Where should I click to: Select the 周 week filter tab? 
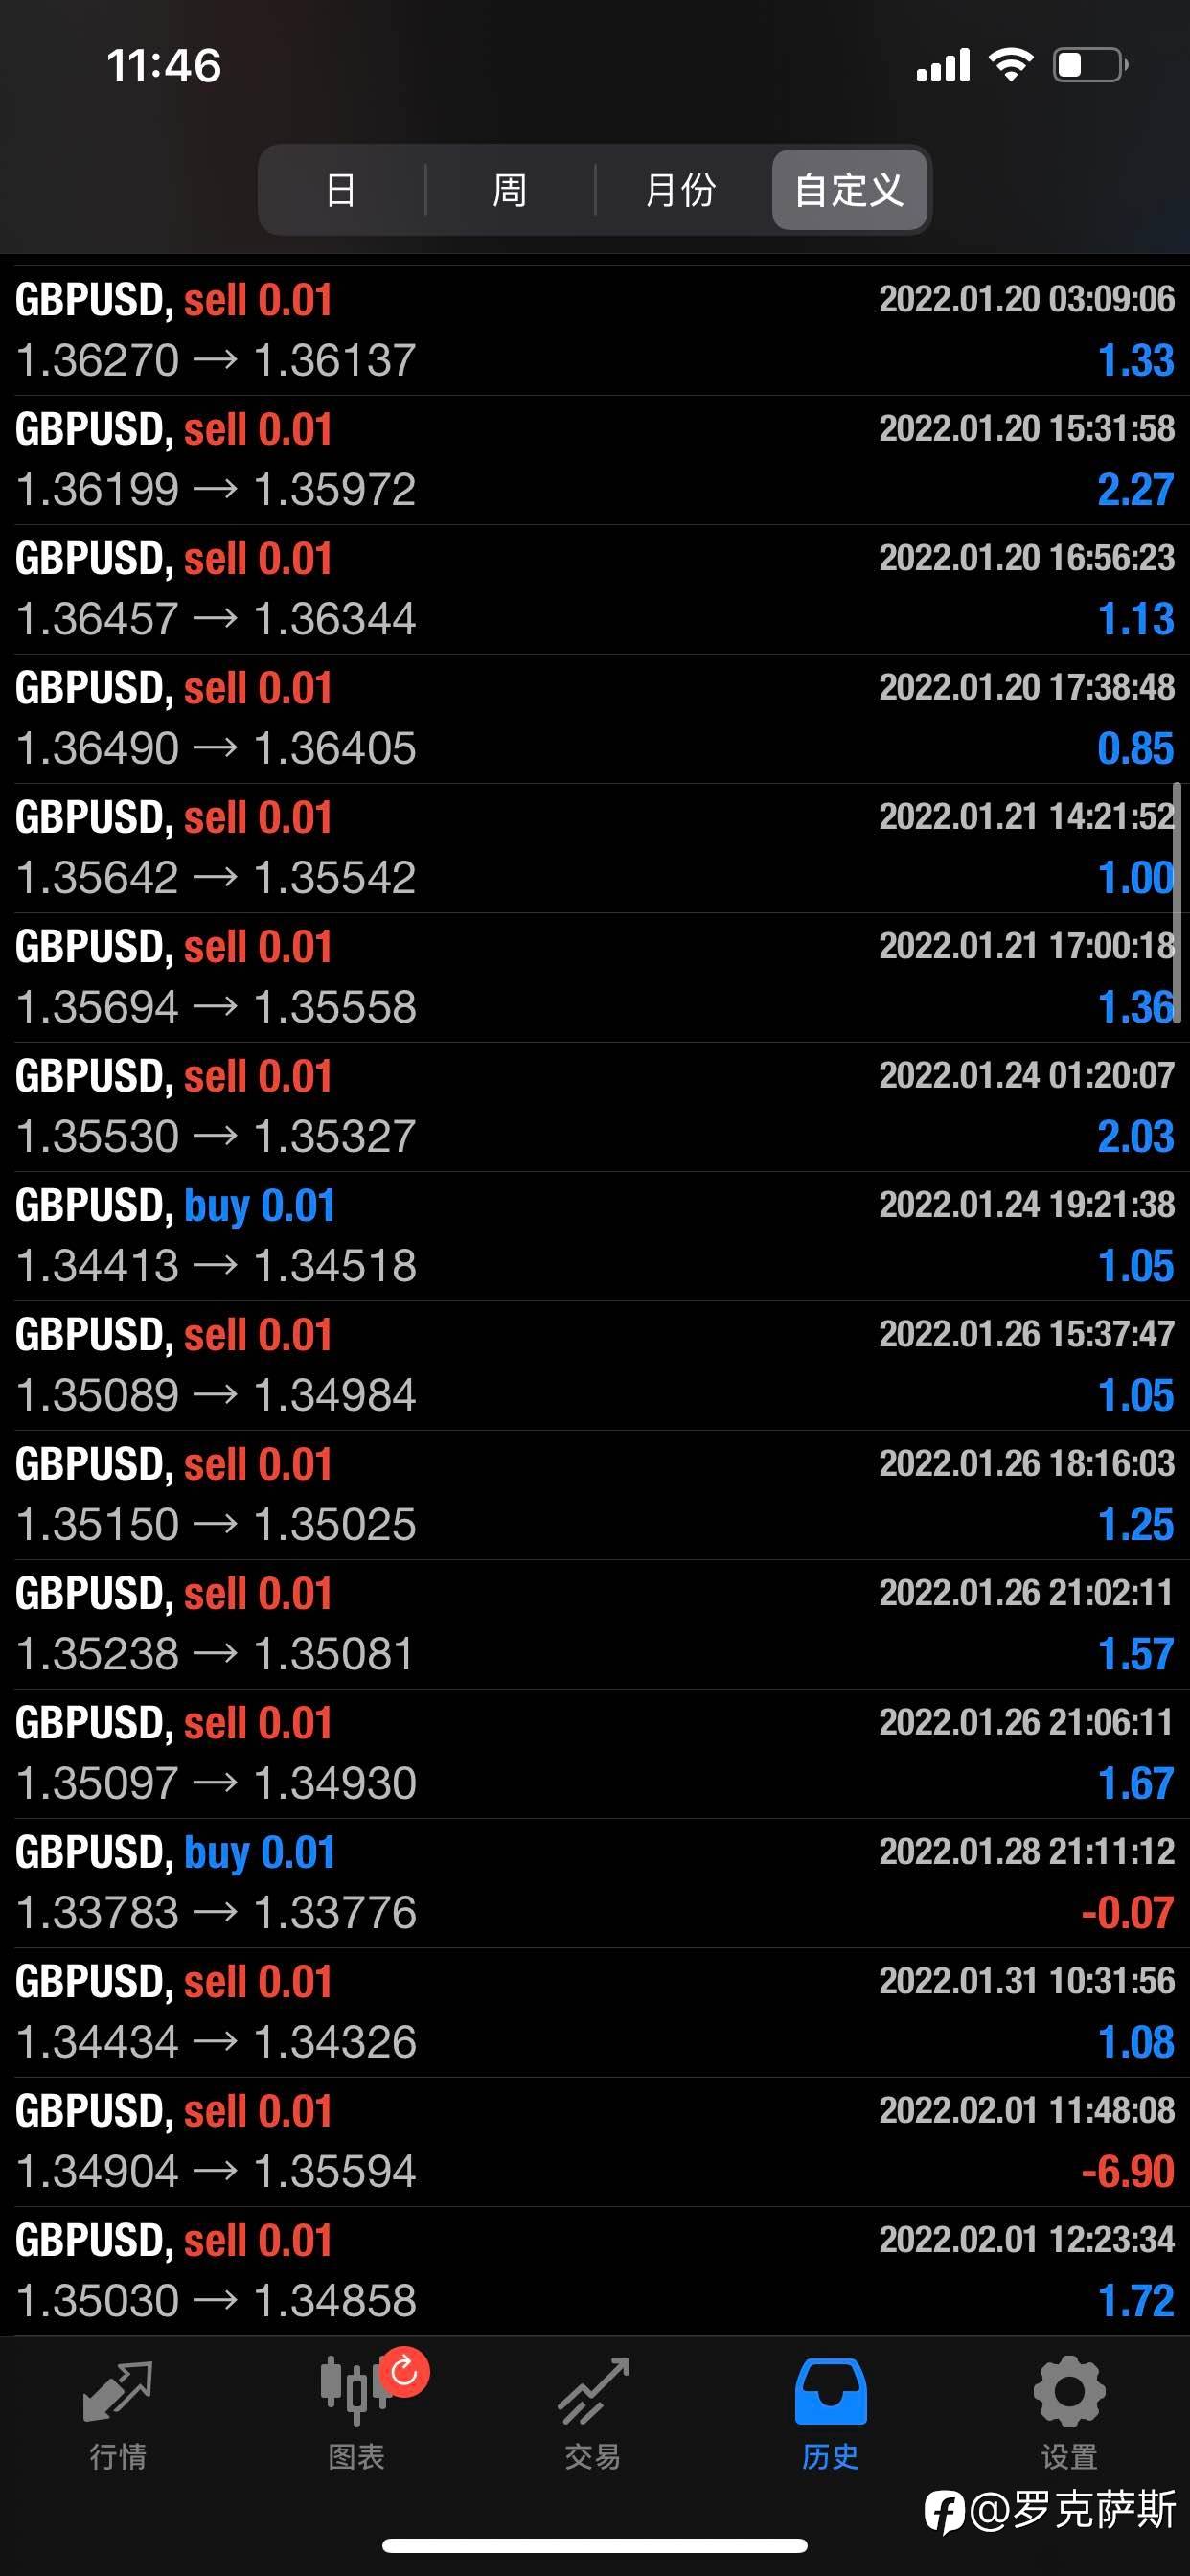click(510, 190)
